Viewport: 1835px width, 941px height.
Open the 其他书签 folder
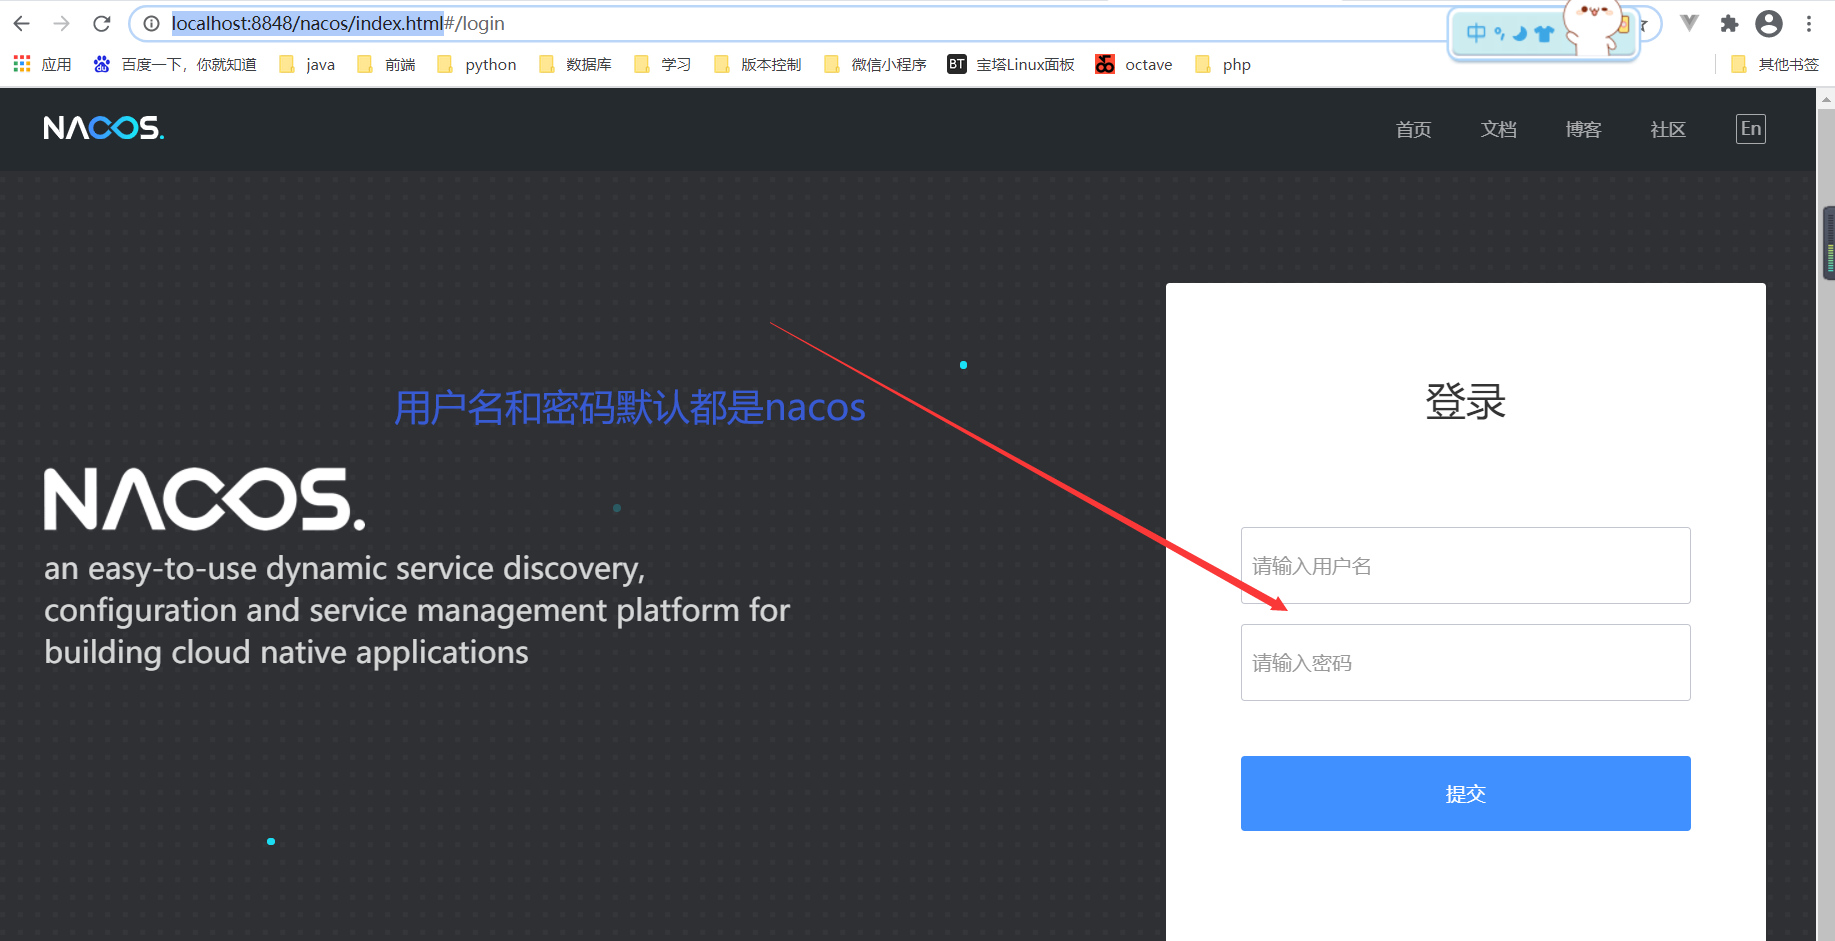1775,64
